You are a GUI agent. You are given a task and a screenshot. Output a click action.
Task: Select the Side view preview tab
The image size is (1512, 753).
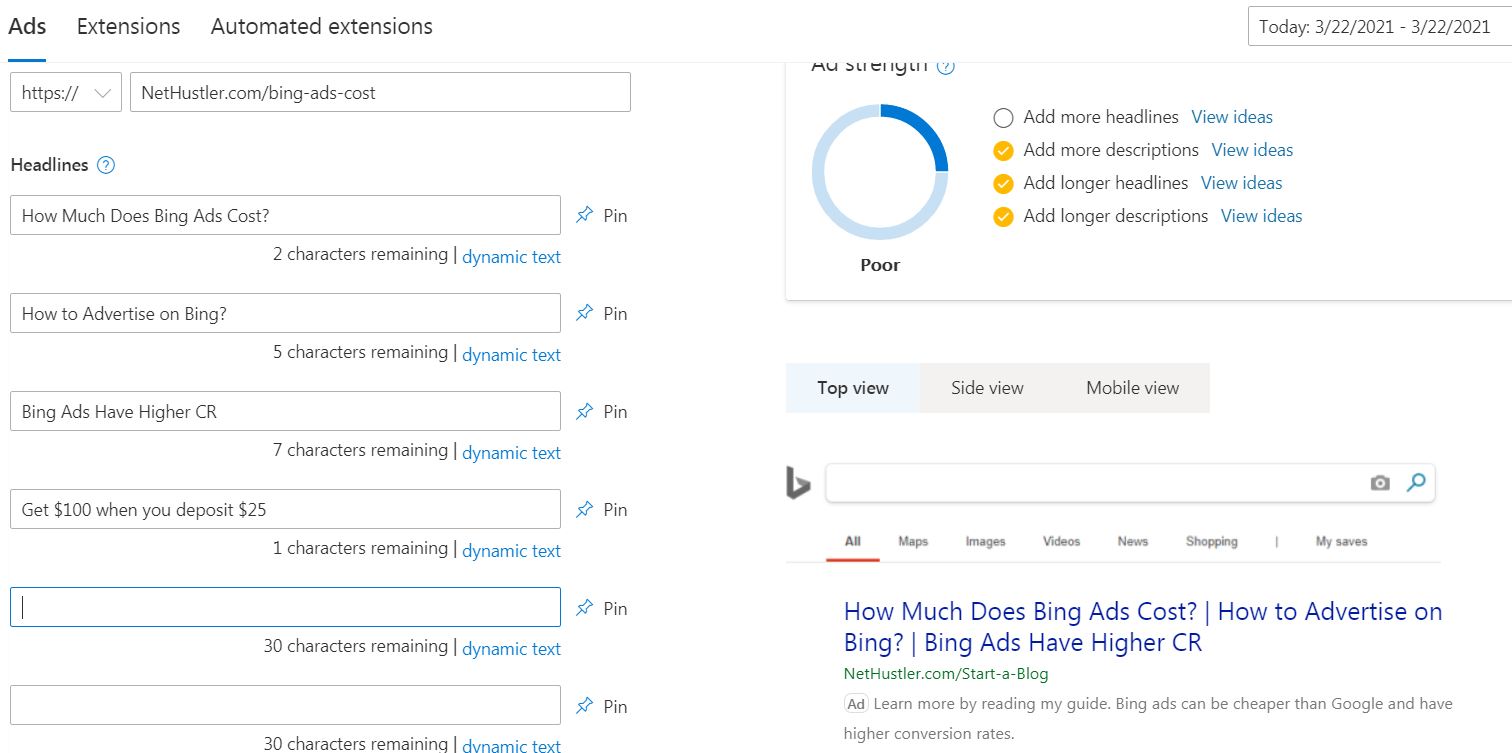tap(987, 388)
